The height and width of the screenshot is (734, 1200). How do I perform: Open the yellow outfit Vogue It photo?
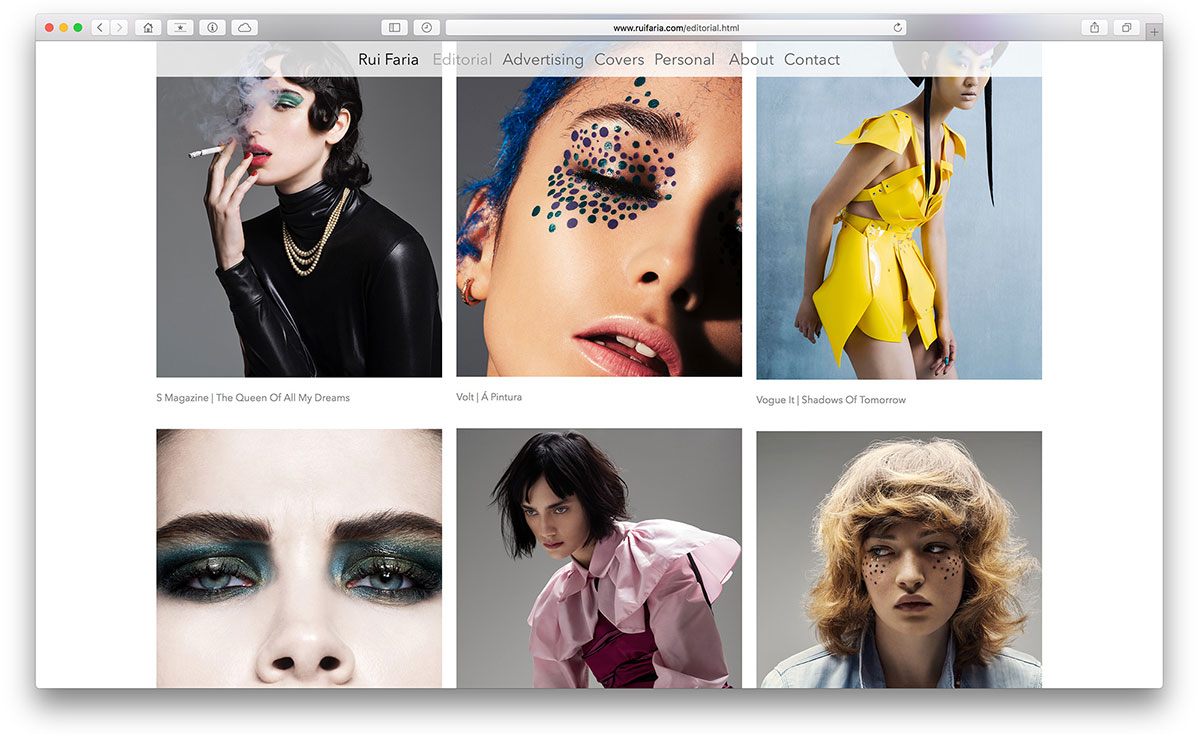point(898,230)
